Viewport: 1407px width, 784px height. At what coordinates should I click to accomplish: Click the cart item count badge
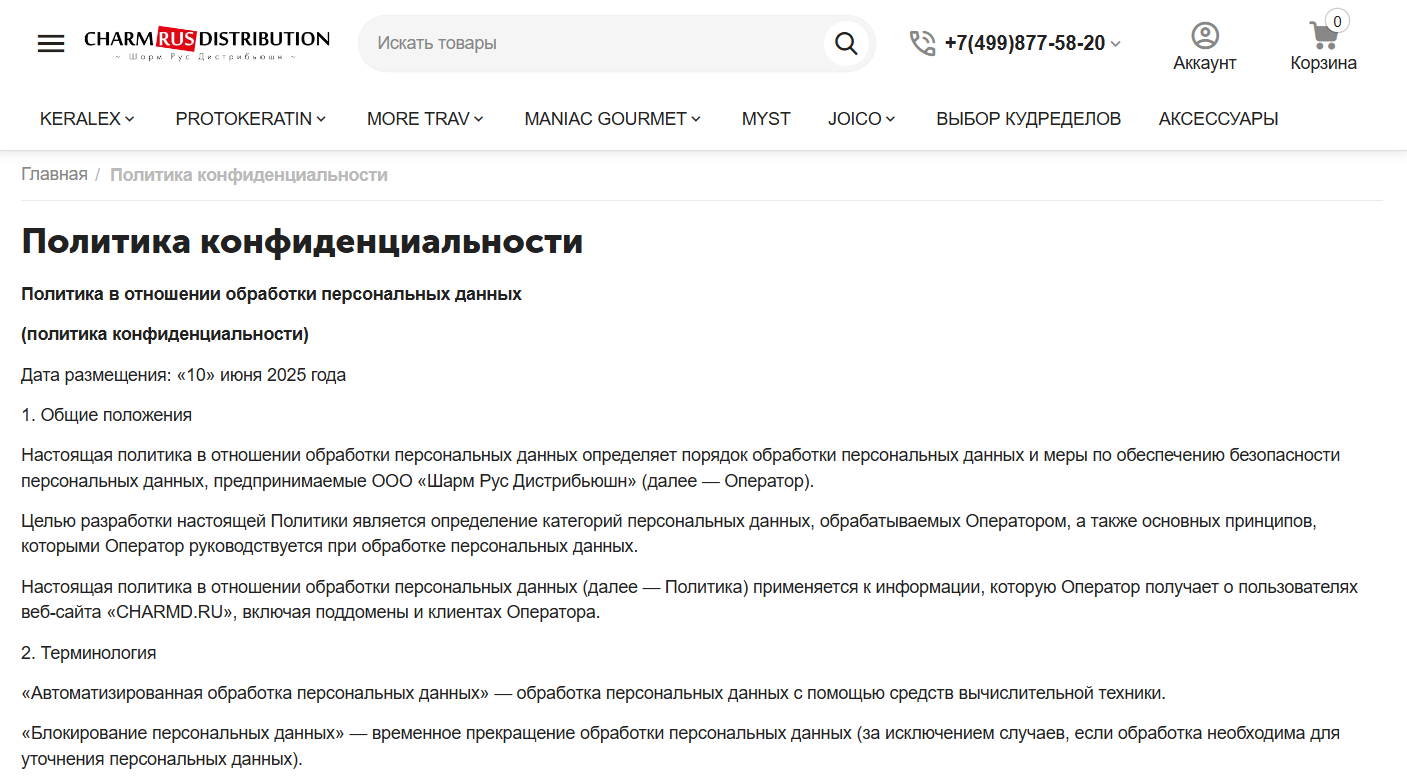tap(1337, 21)
